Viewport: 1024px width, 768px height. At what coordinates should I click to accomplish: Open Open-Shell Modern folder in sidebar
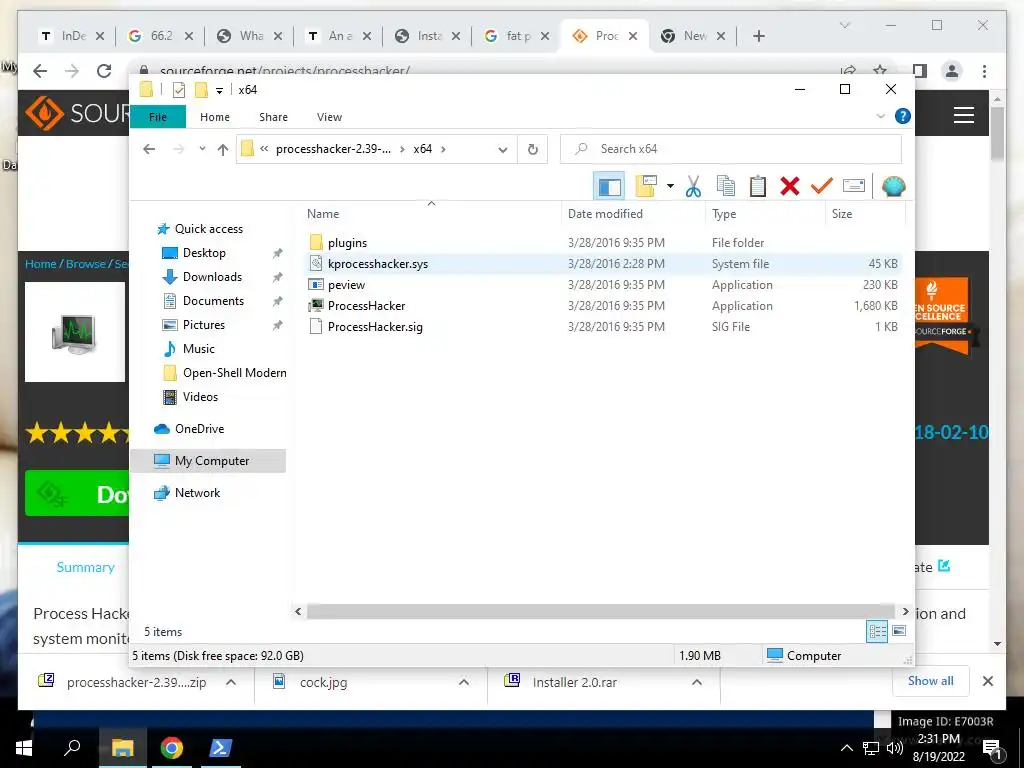pyautogui.click(x=234, y=373)
